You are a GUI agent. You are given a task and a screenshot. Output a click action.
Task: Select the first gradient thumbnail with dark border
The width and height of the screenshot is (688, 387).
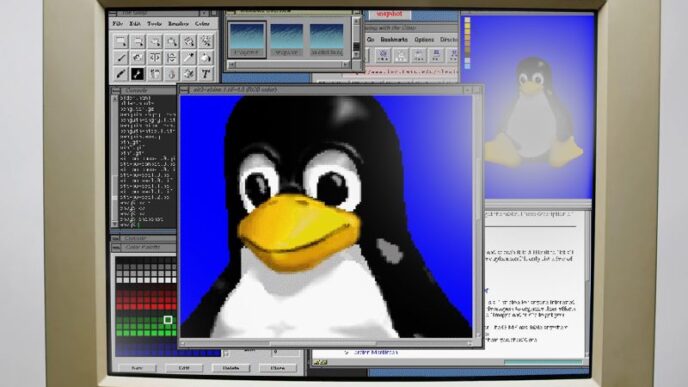coord(247,40)
